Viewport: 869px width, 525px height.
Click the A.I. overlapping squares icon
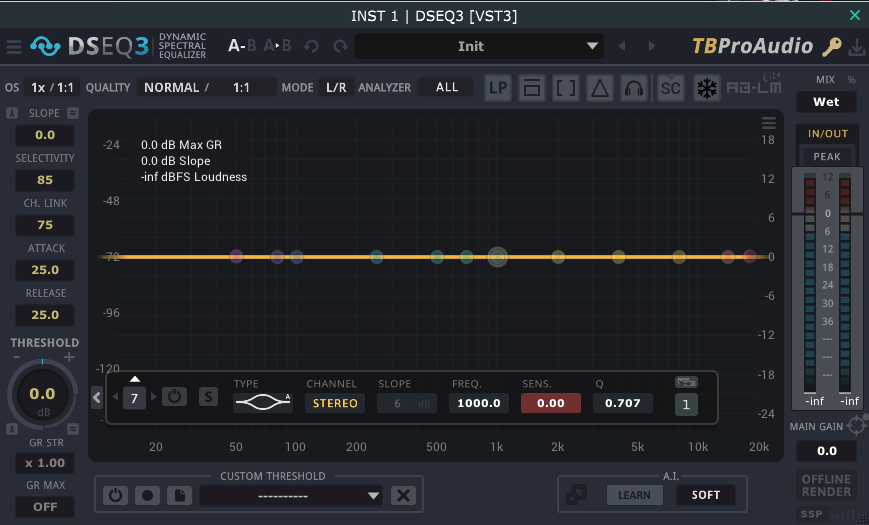(x=576, y=495)
